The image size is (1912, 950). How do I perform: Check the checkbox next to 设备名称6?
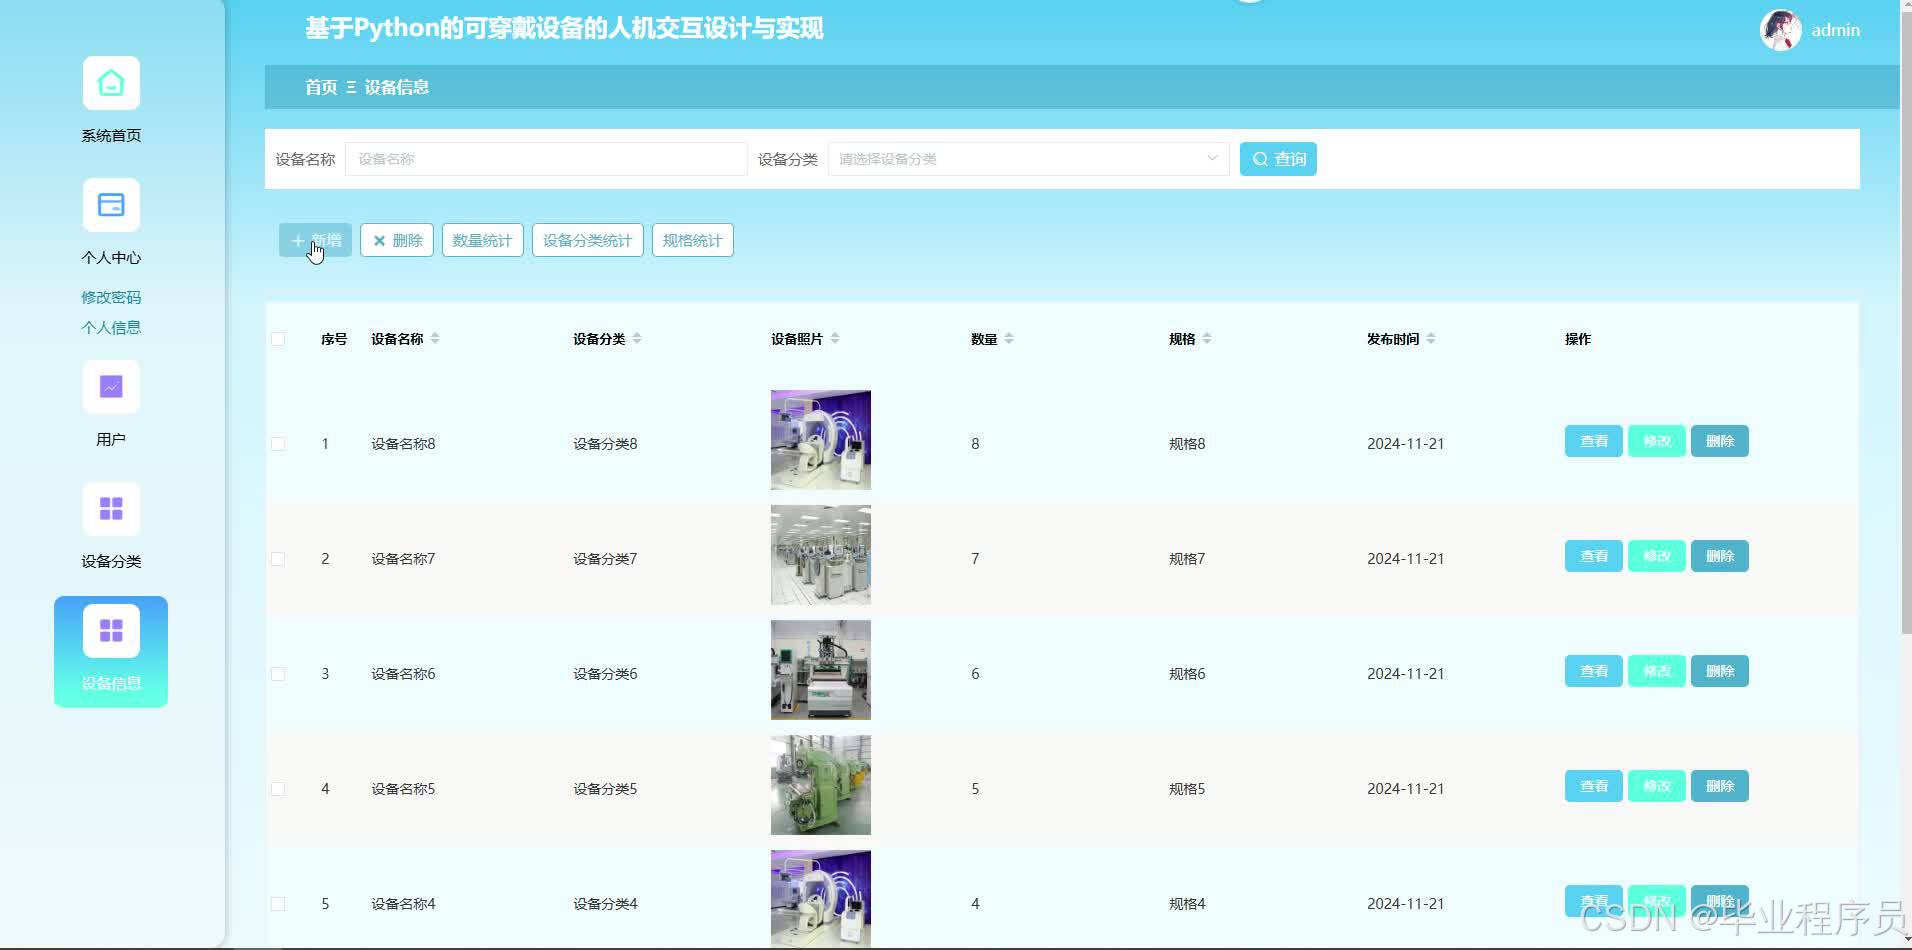[279, 673]
